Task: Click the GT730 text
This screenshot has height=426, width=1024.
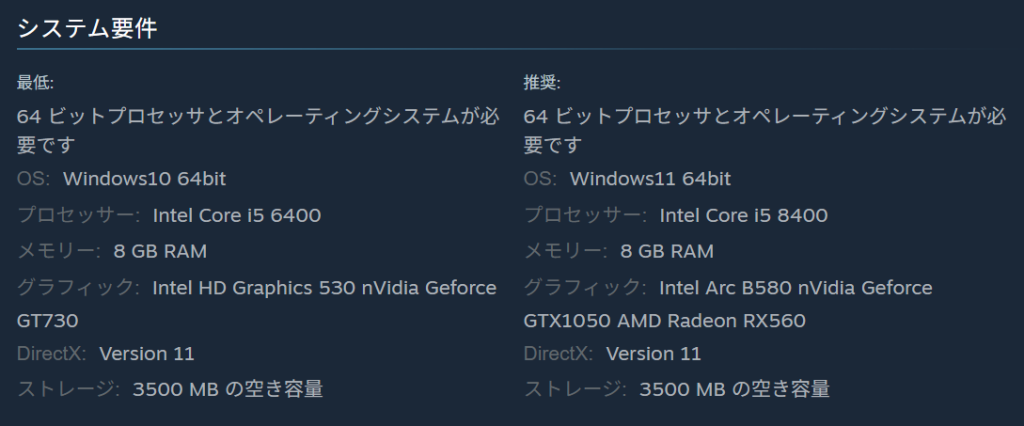Action: pyautogui.click(x=48, y=322)
